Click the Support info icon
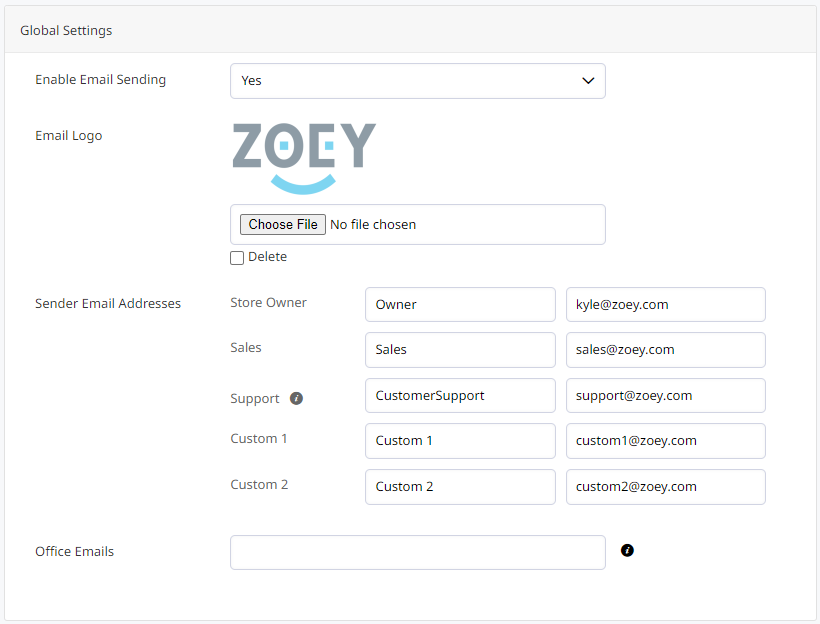 coord(297,399)
